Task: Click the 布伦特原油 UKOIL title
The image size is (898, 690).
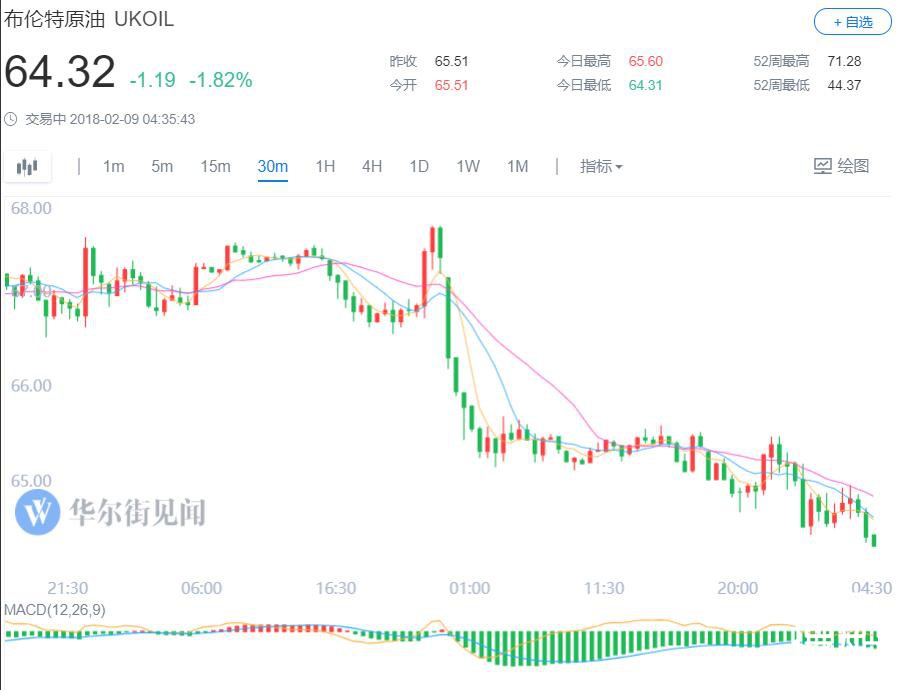Action: pos(89,19)
